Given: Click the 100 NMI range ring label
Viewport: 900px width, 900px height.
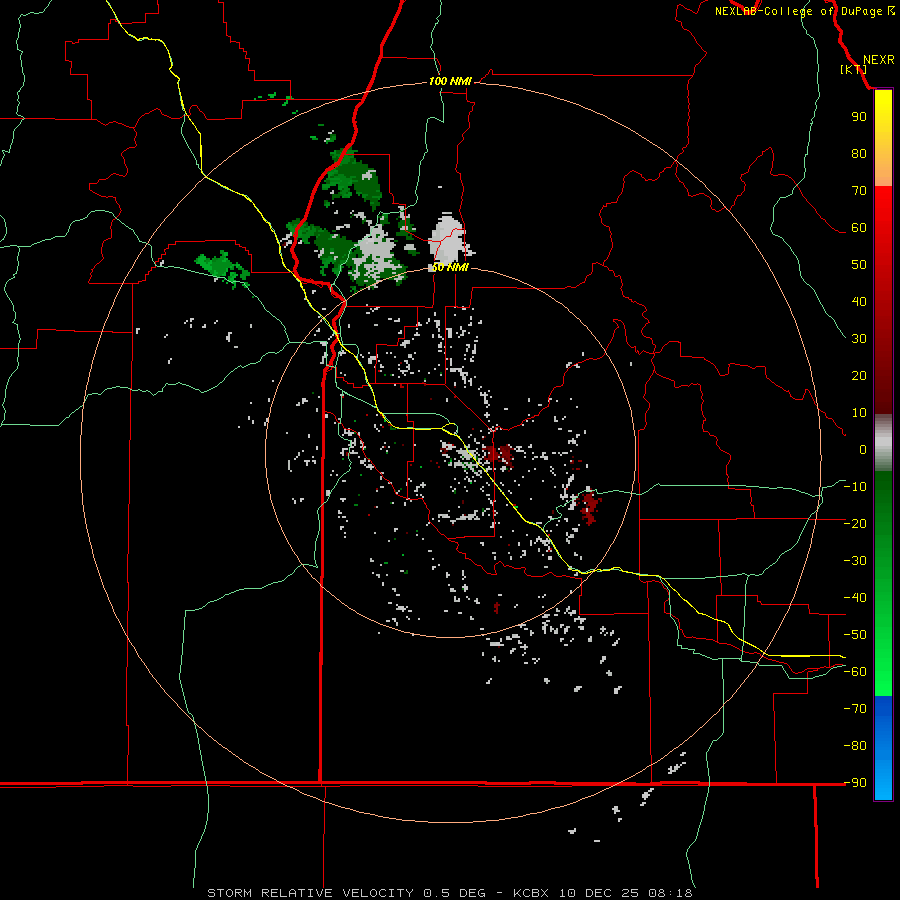Looking at the screenshot, I should click(450, 82).
